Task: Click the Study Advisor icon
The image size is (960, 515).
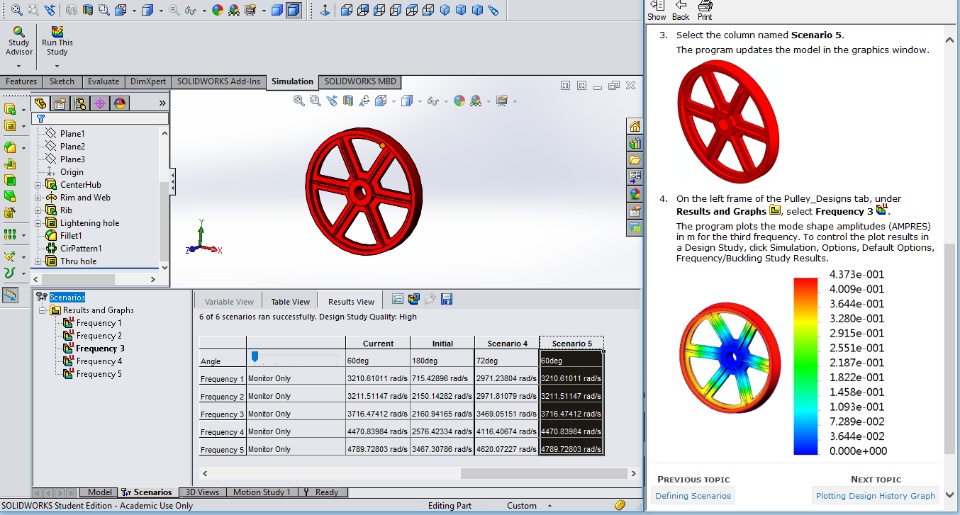Action: (18, 31)
